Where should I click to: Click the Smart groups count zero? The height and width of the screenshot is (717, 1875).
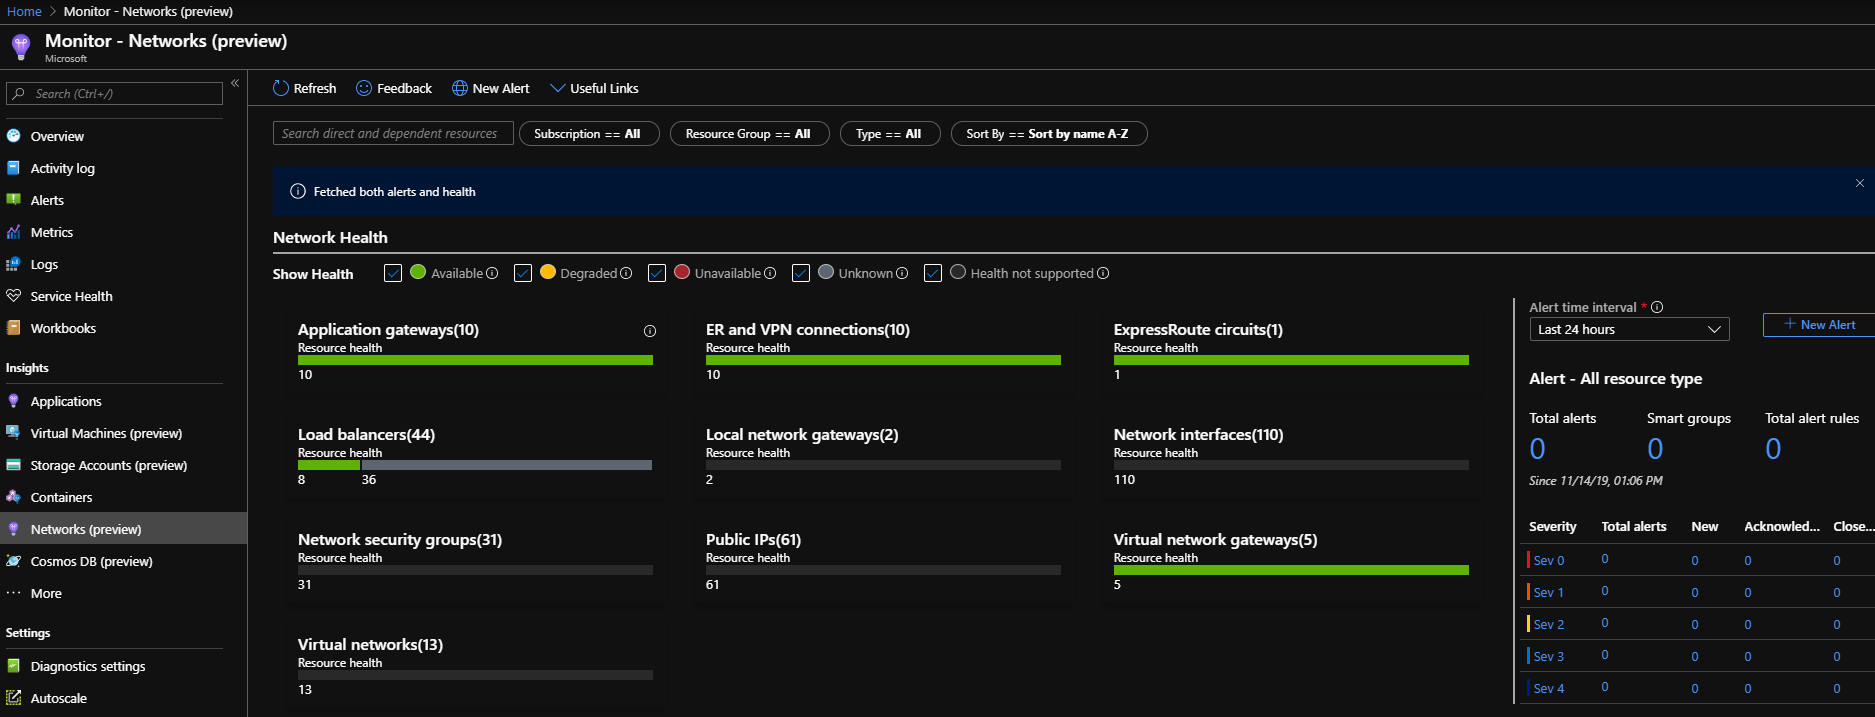click(x=1655, y=449)
